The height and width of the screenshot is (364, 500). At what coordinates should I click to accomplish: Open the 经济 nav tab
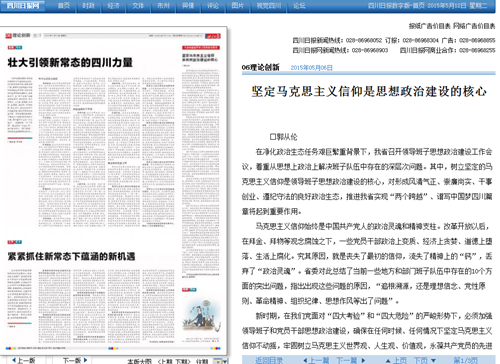click(113, 6)
